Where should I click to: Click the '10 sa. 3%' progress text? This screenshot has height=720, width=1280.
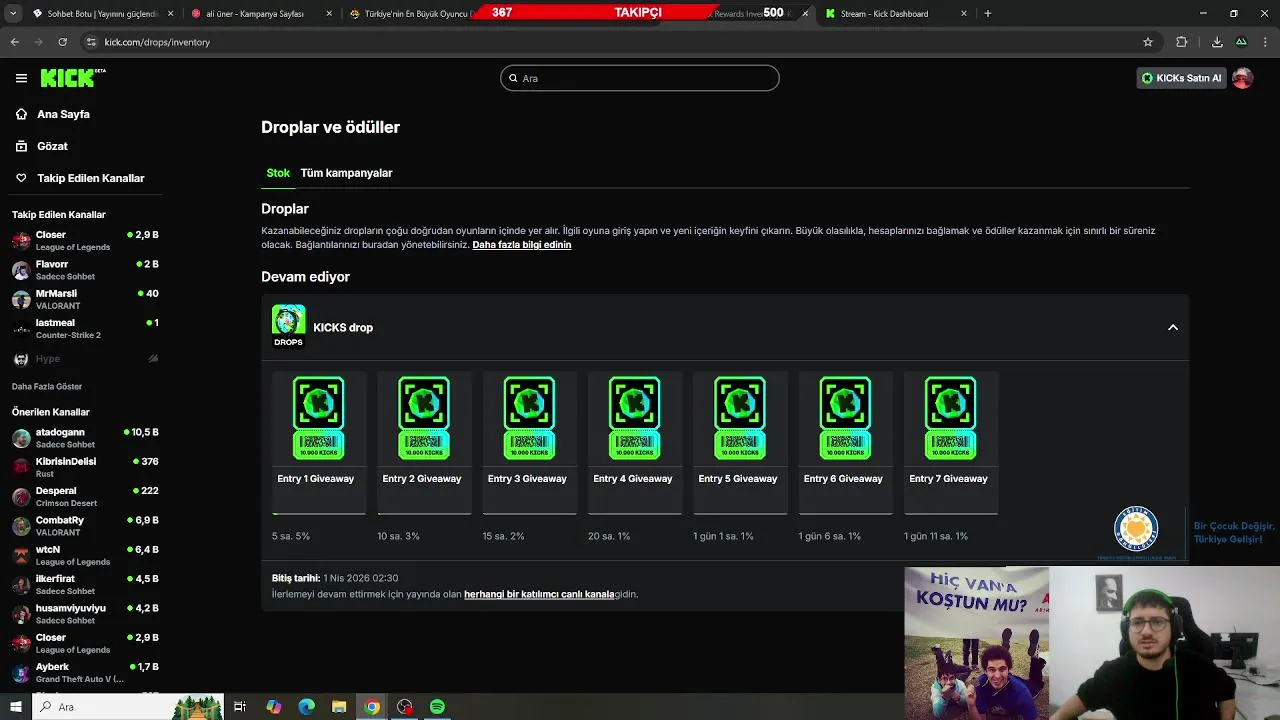[x=398, y=536]
